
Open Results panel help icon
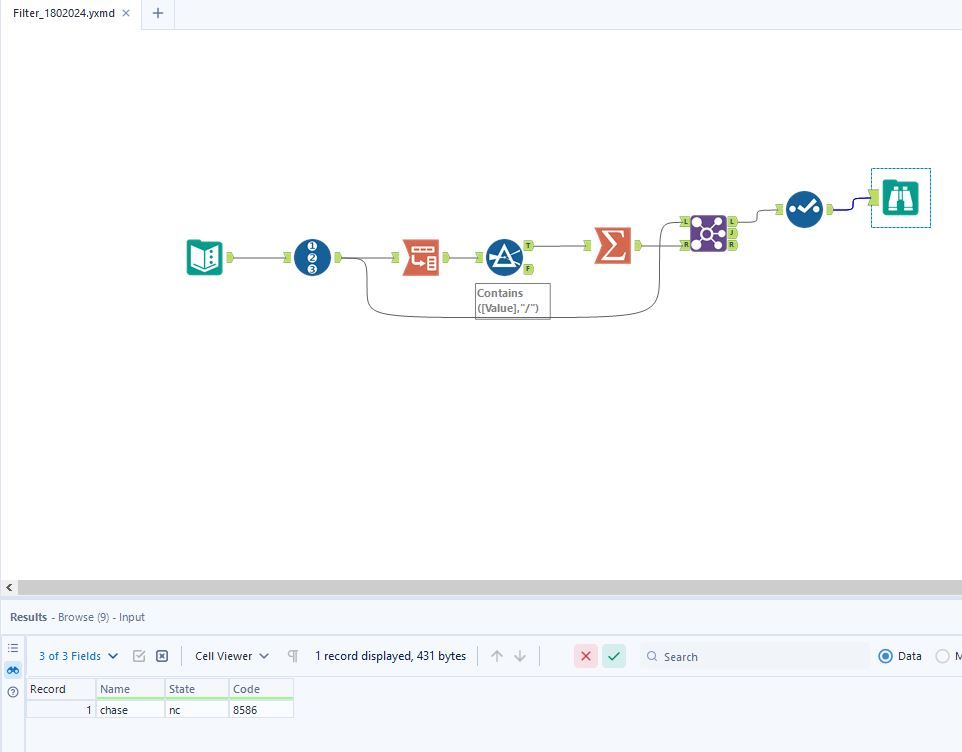tap(13, 692)
